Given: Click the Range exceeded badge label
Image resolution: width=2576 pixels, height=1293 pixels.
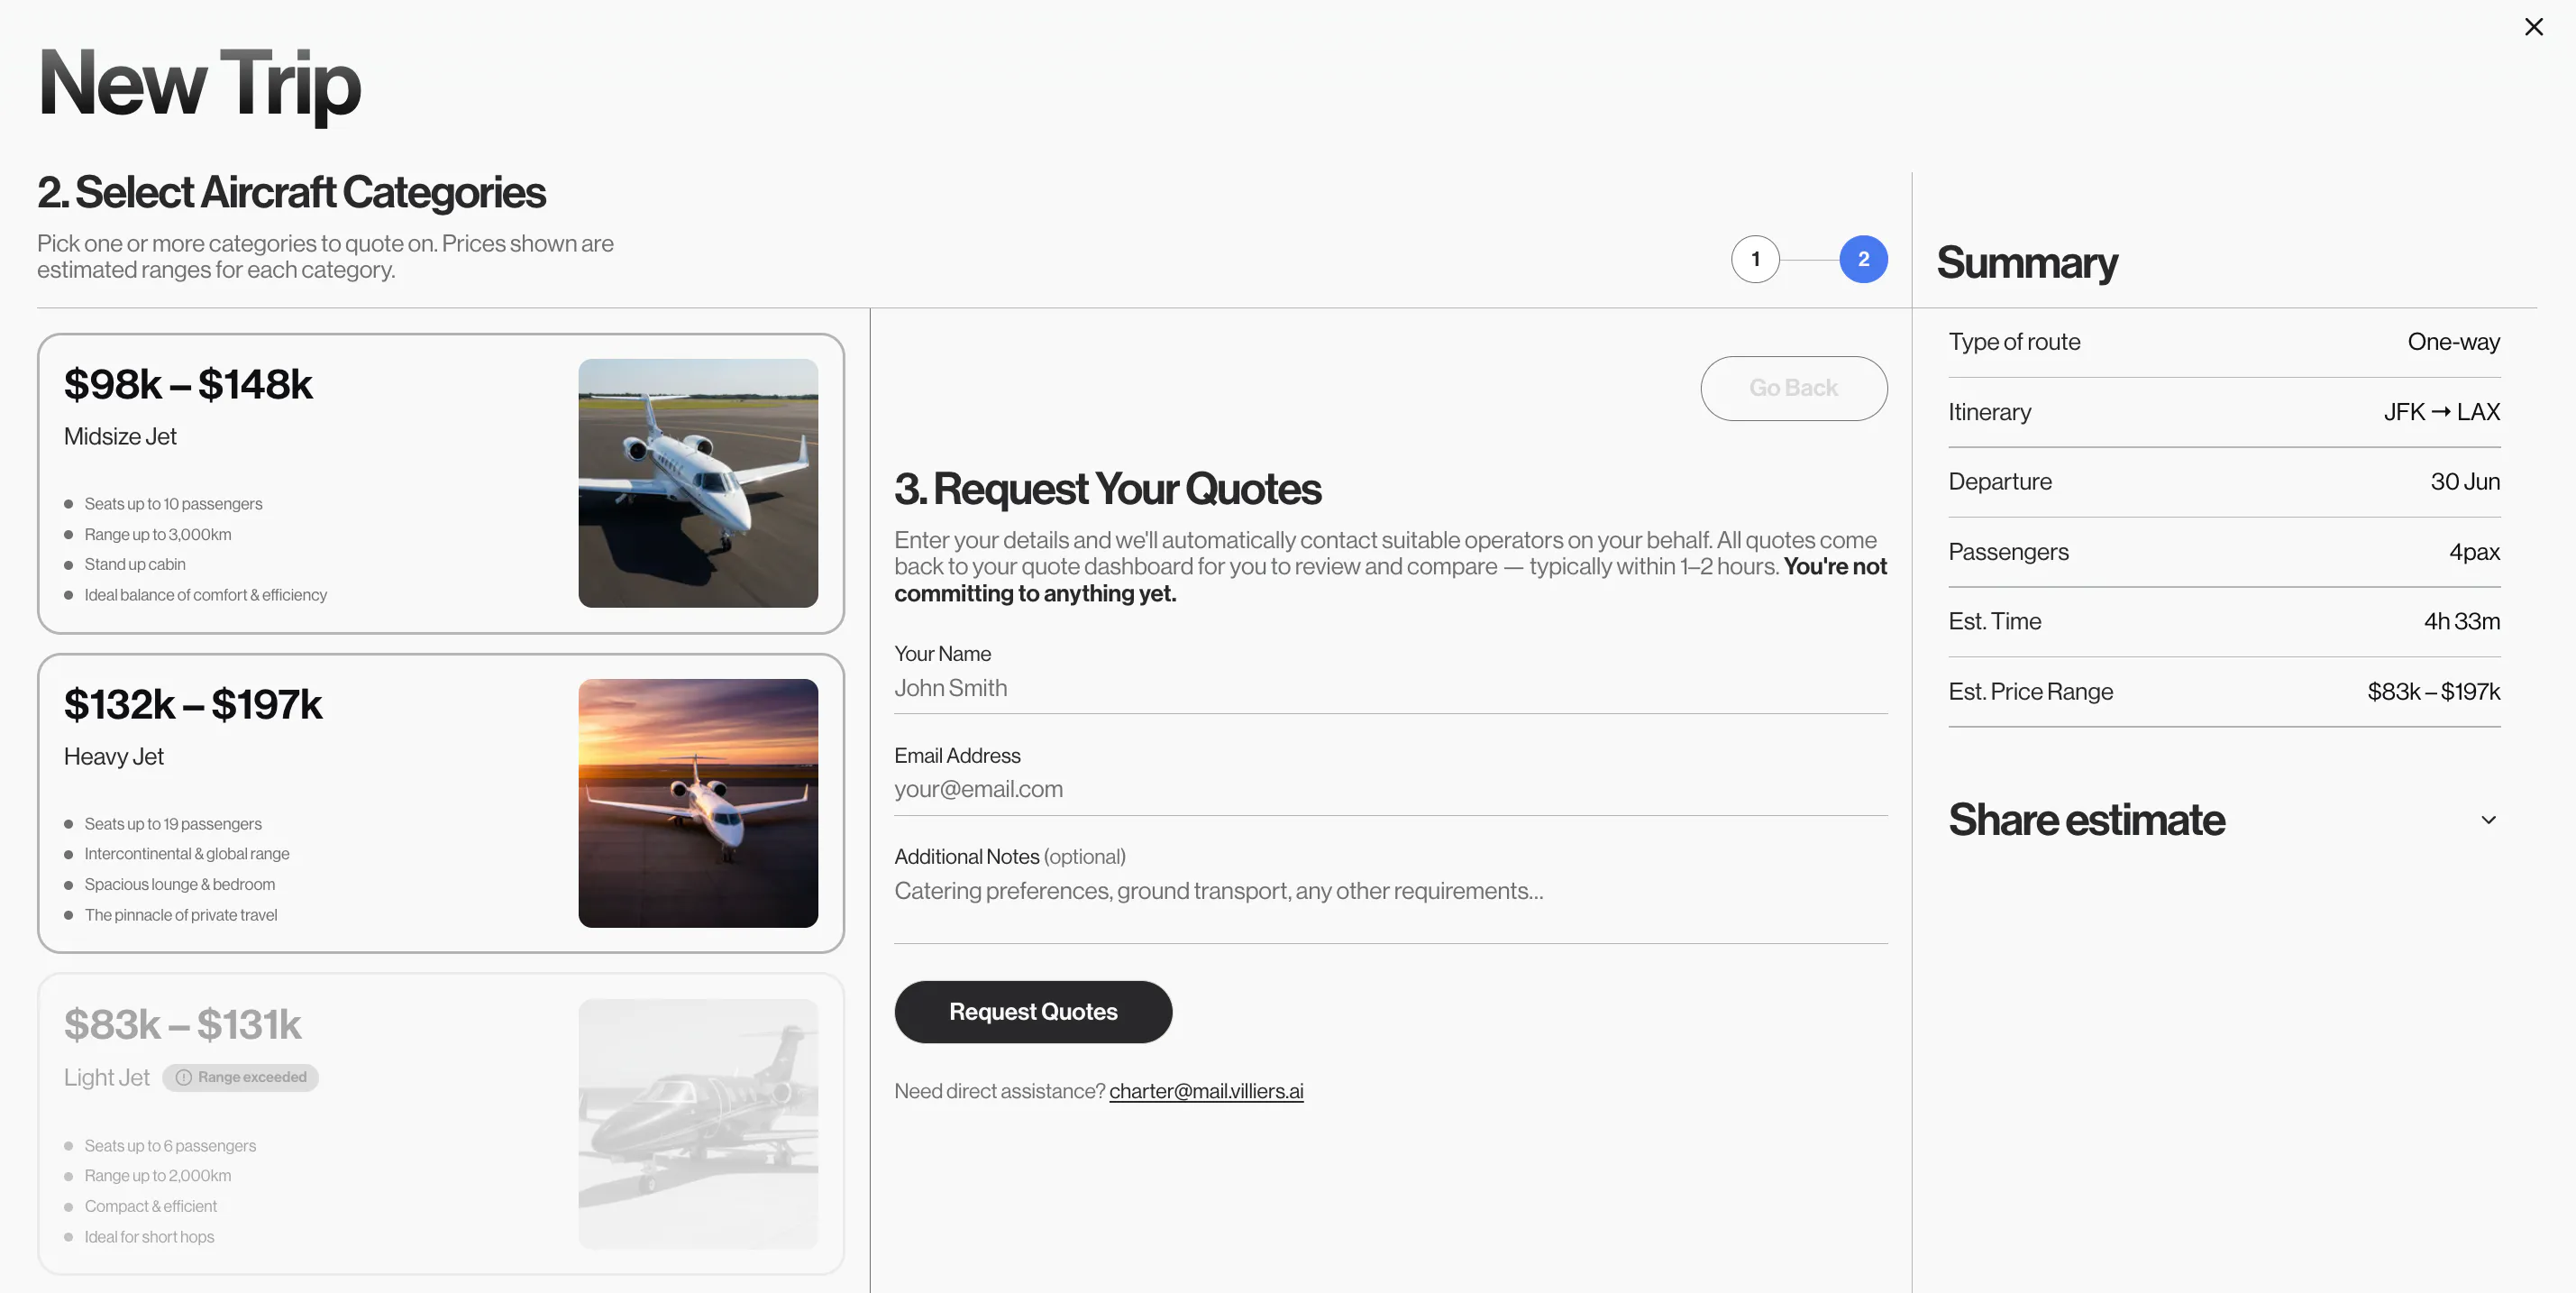Looking at the screenshot, I should coord(252,1077).
